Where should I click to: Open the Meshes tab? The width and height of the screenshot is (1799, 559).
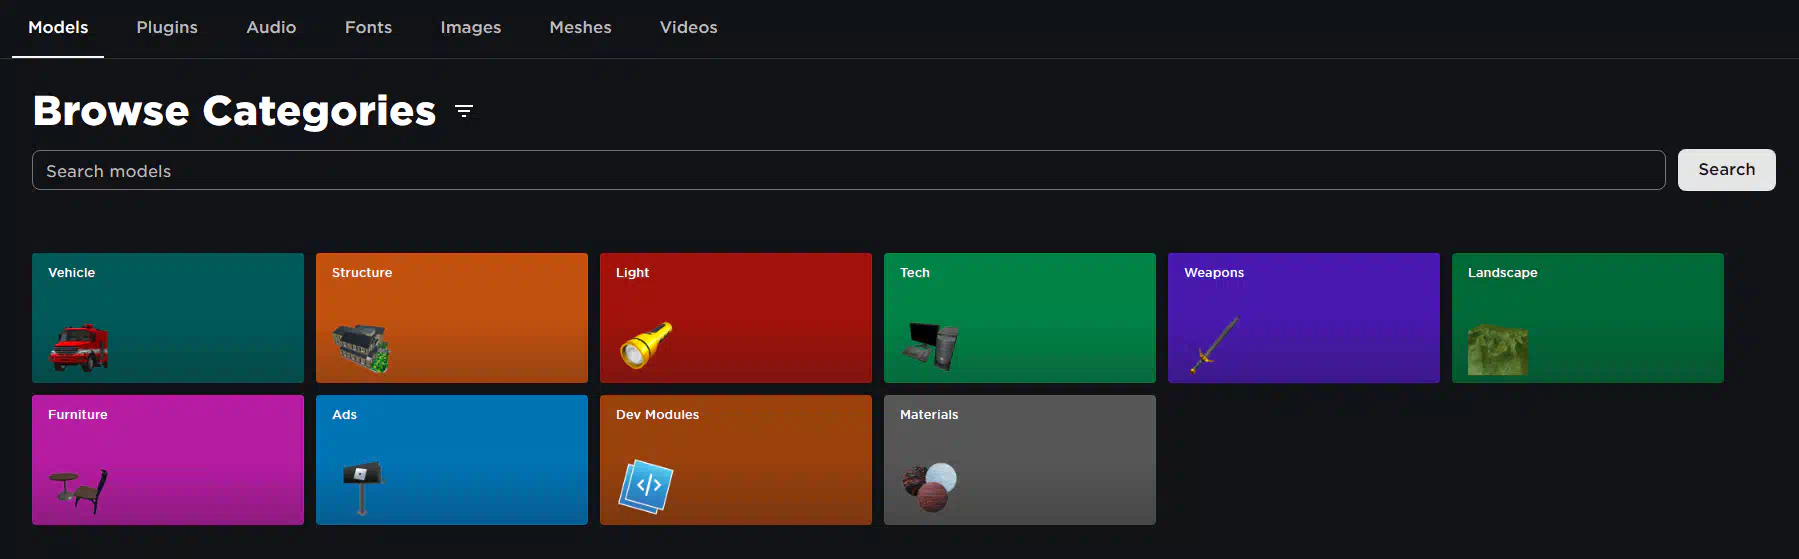click(580, 28)
